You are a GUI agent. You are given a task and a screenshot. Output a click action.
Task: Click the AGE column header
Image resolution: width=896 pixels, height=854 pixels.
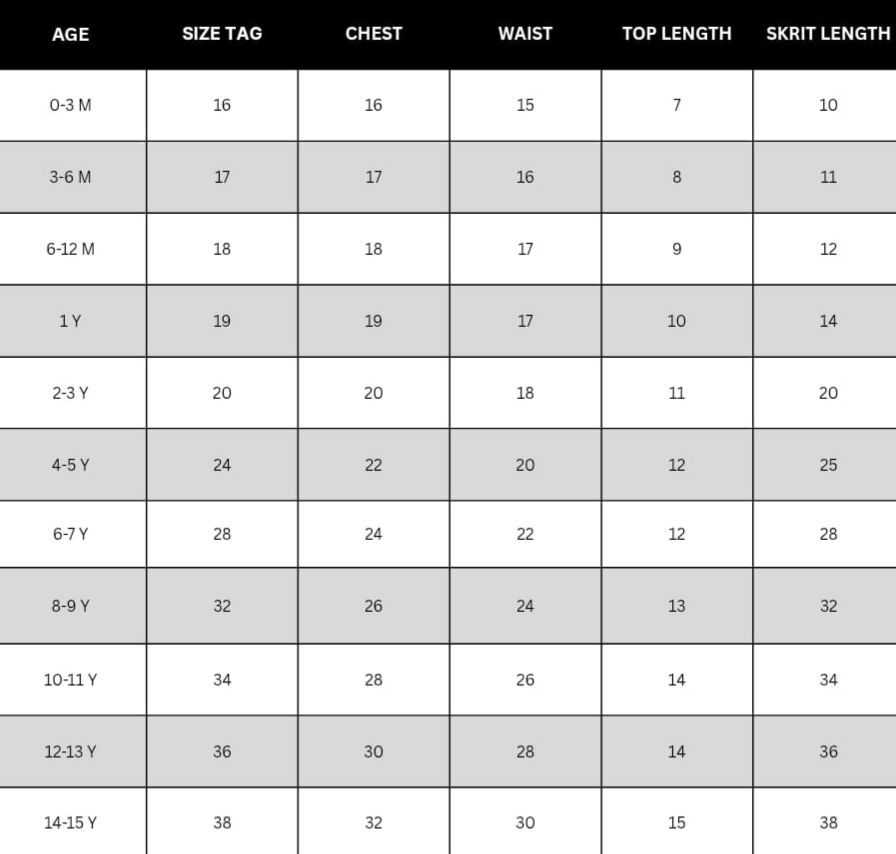tap(70, 34)
